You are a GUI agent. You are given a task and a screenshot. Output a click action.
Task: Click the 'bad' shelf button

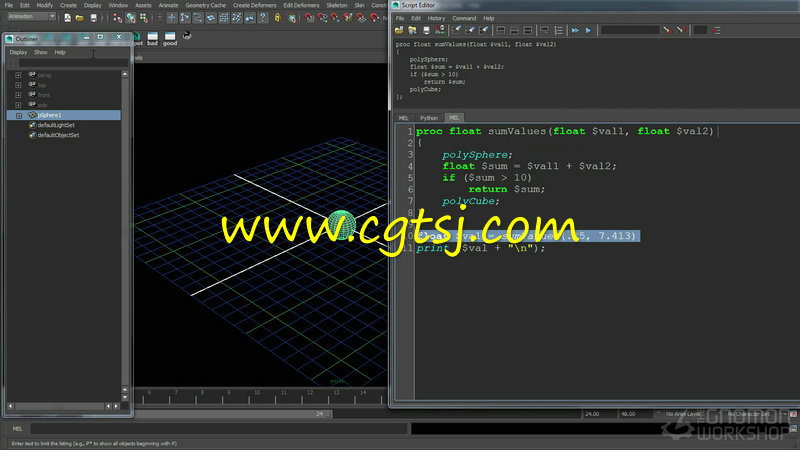(x=152, y=39)
